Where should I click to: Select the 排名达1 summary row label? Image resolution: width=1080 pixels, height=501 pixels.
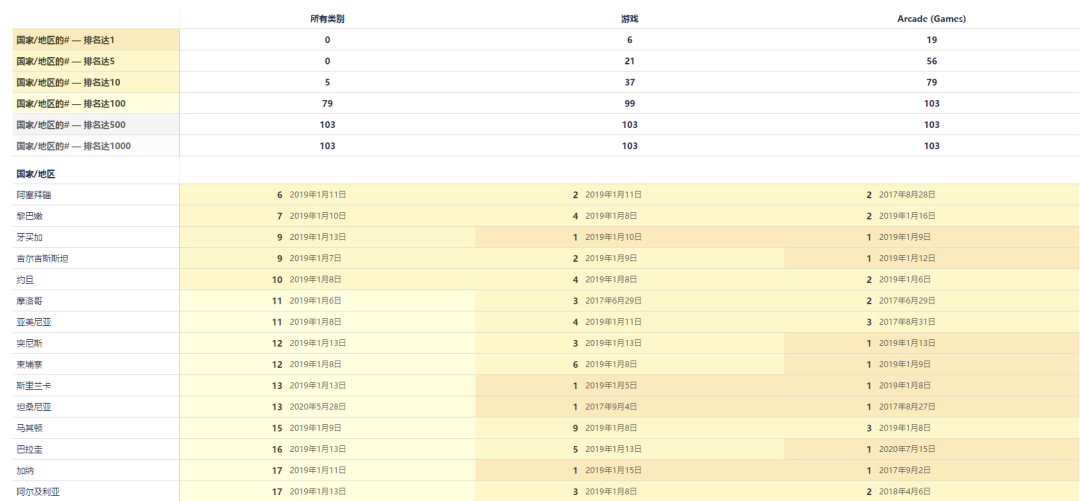click(x=66, y=40)
